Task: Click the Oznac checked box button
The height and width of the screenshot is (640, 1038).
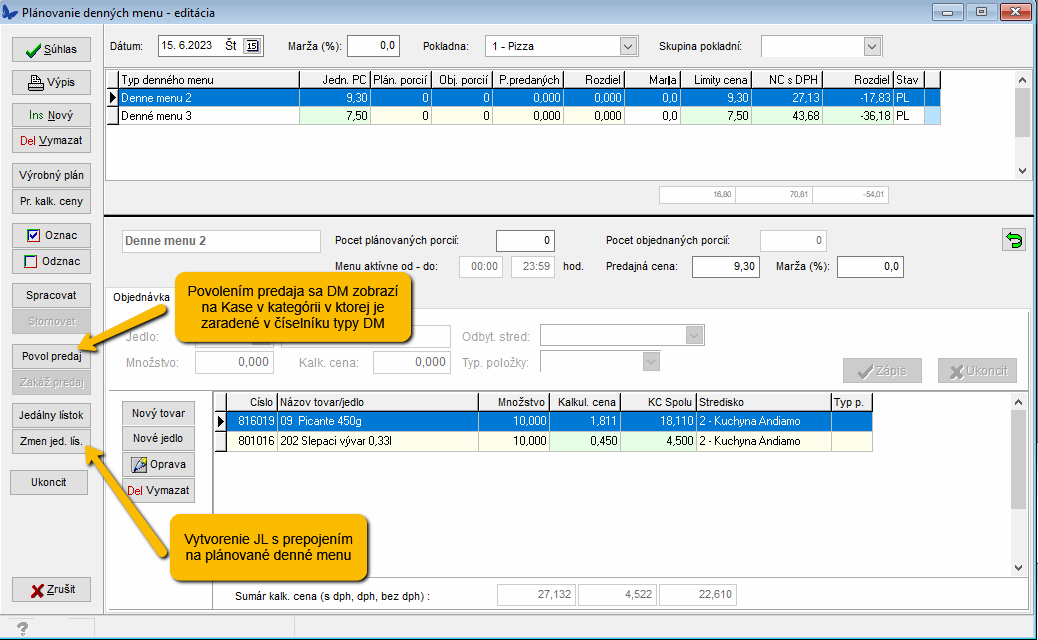Action: click(x=51, y=235)
